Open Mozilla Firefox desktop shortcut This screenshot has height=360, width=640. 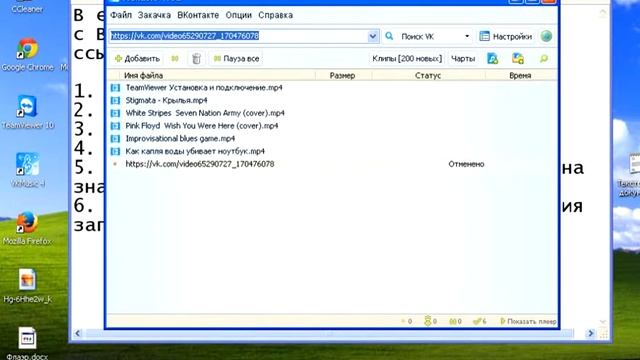[x=27, y=229]
